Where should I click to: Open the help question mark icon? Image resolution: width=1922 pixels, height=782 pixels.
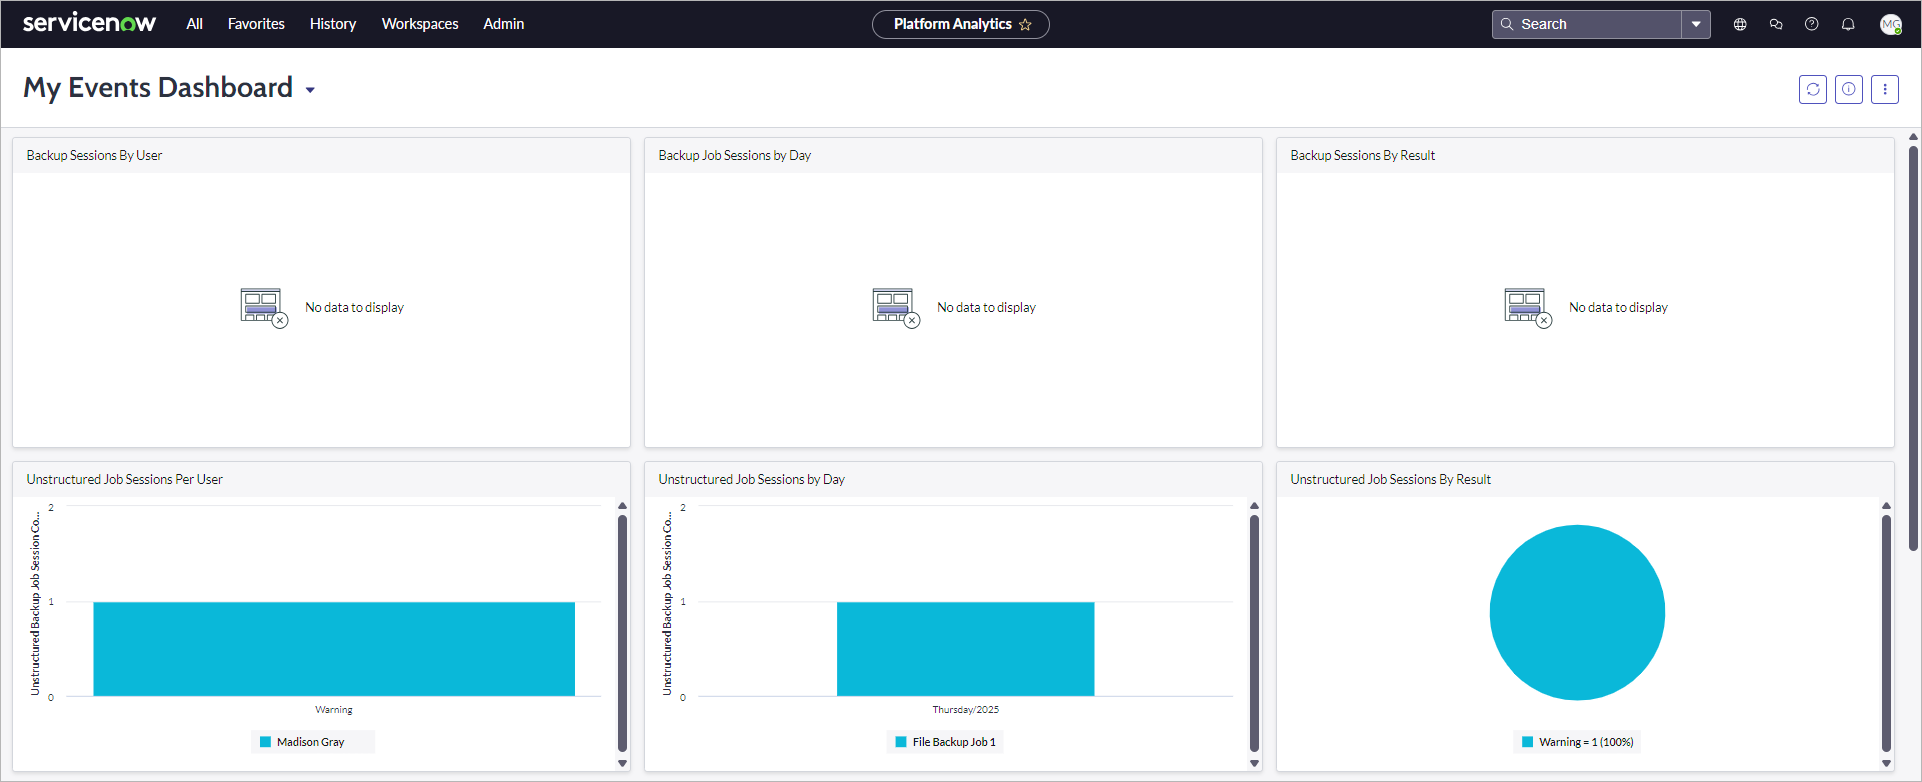coord(1811,24)
